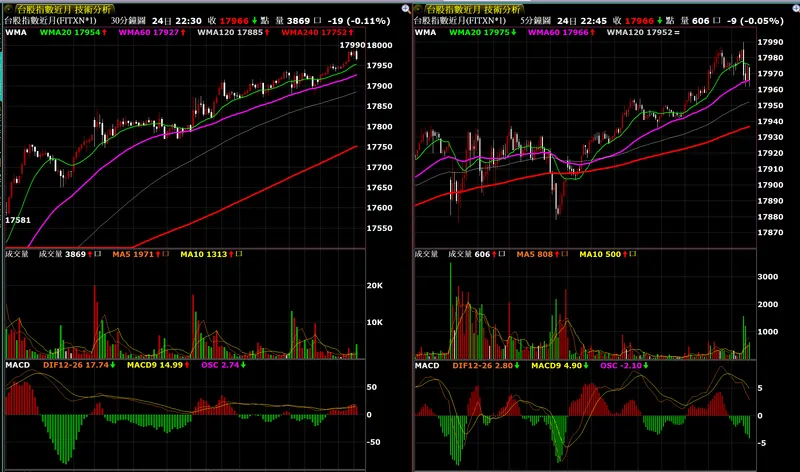Click the round icon beside the right 技術分析 tab
The width and height of the screenshot is (800, 472).
(x=418, y=9)
